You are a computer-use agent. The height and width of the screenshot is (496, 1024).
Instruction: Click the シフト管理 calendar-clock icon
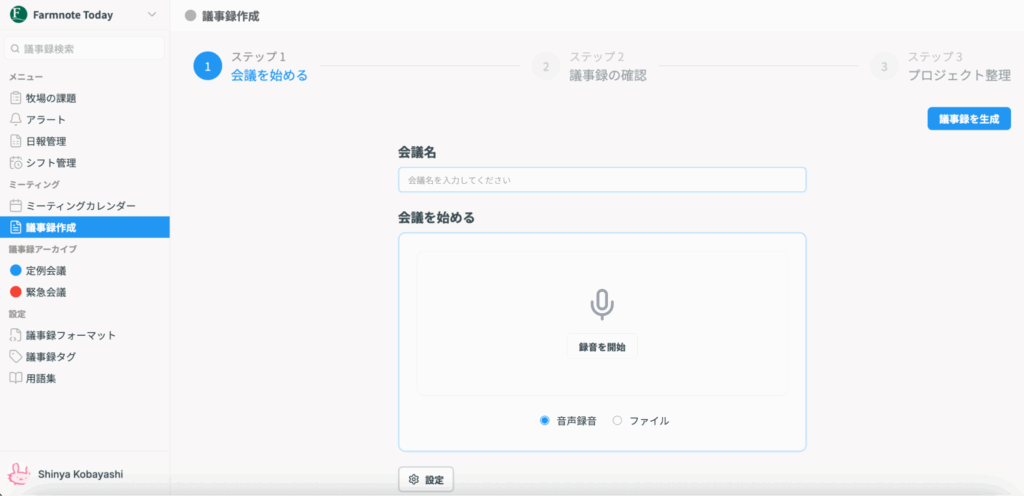click(15, 163)
